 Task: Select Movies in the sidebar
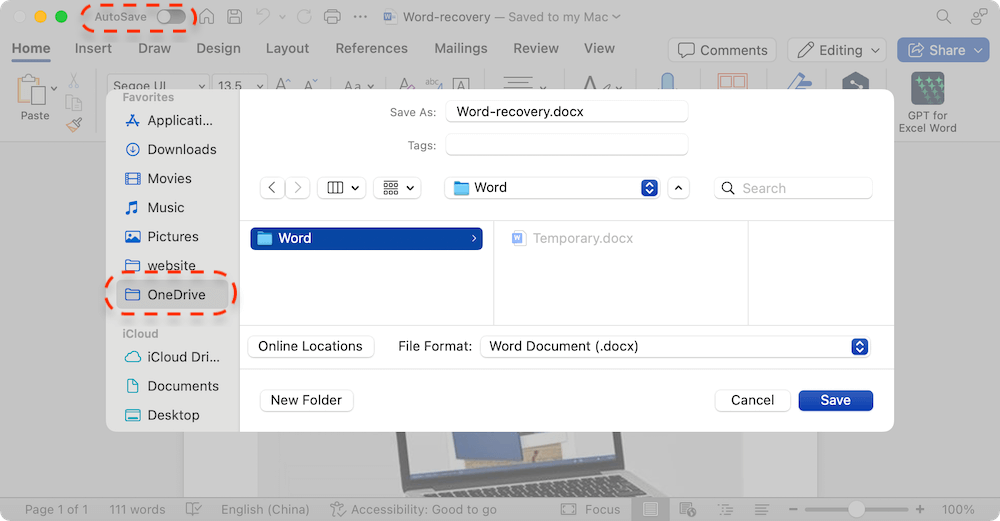click(x=159, y=179)
